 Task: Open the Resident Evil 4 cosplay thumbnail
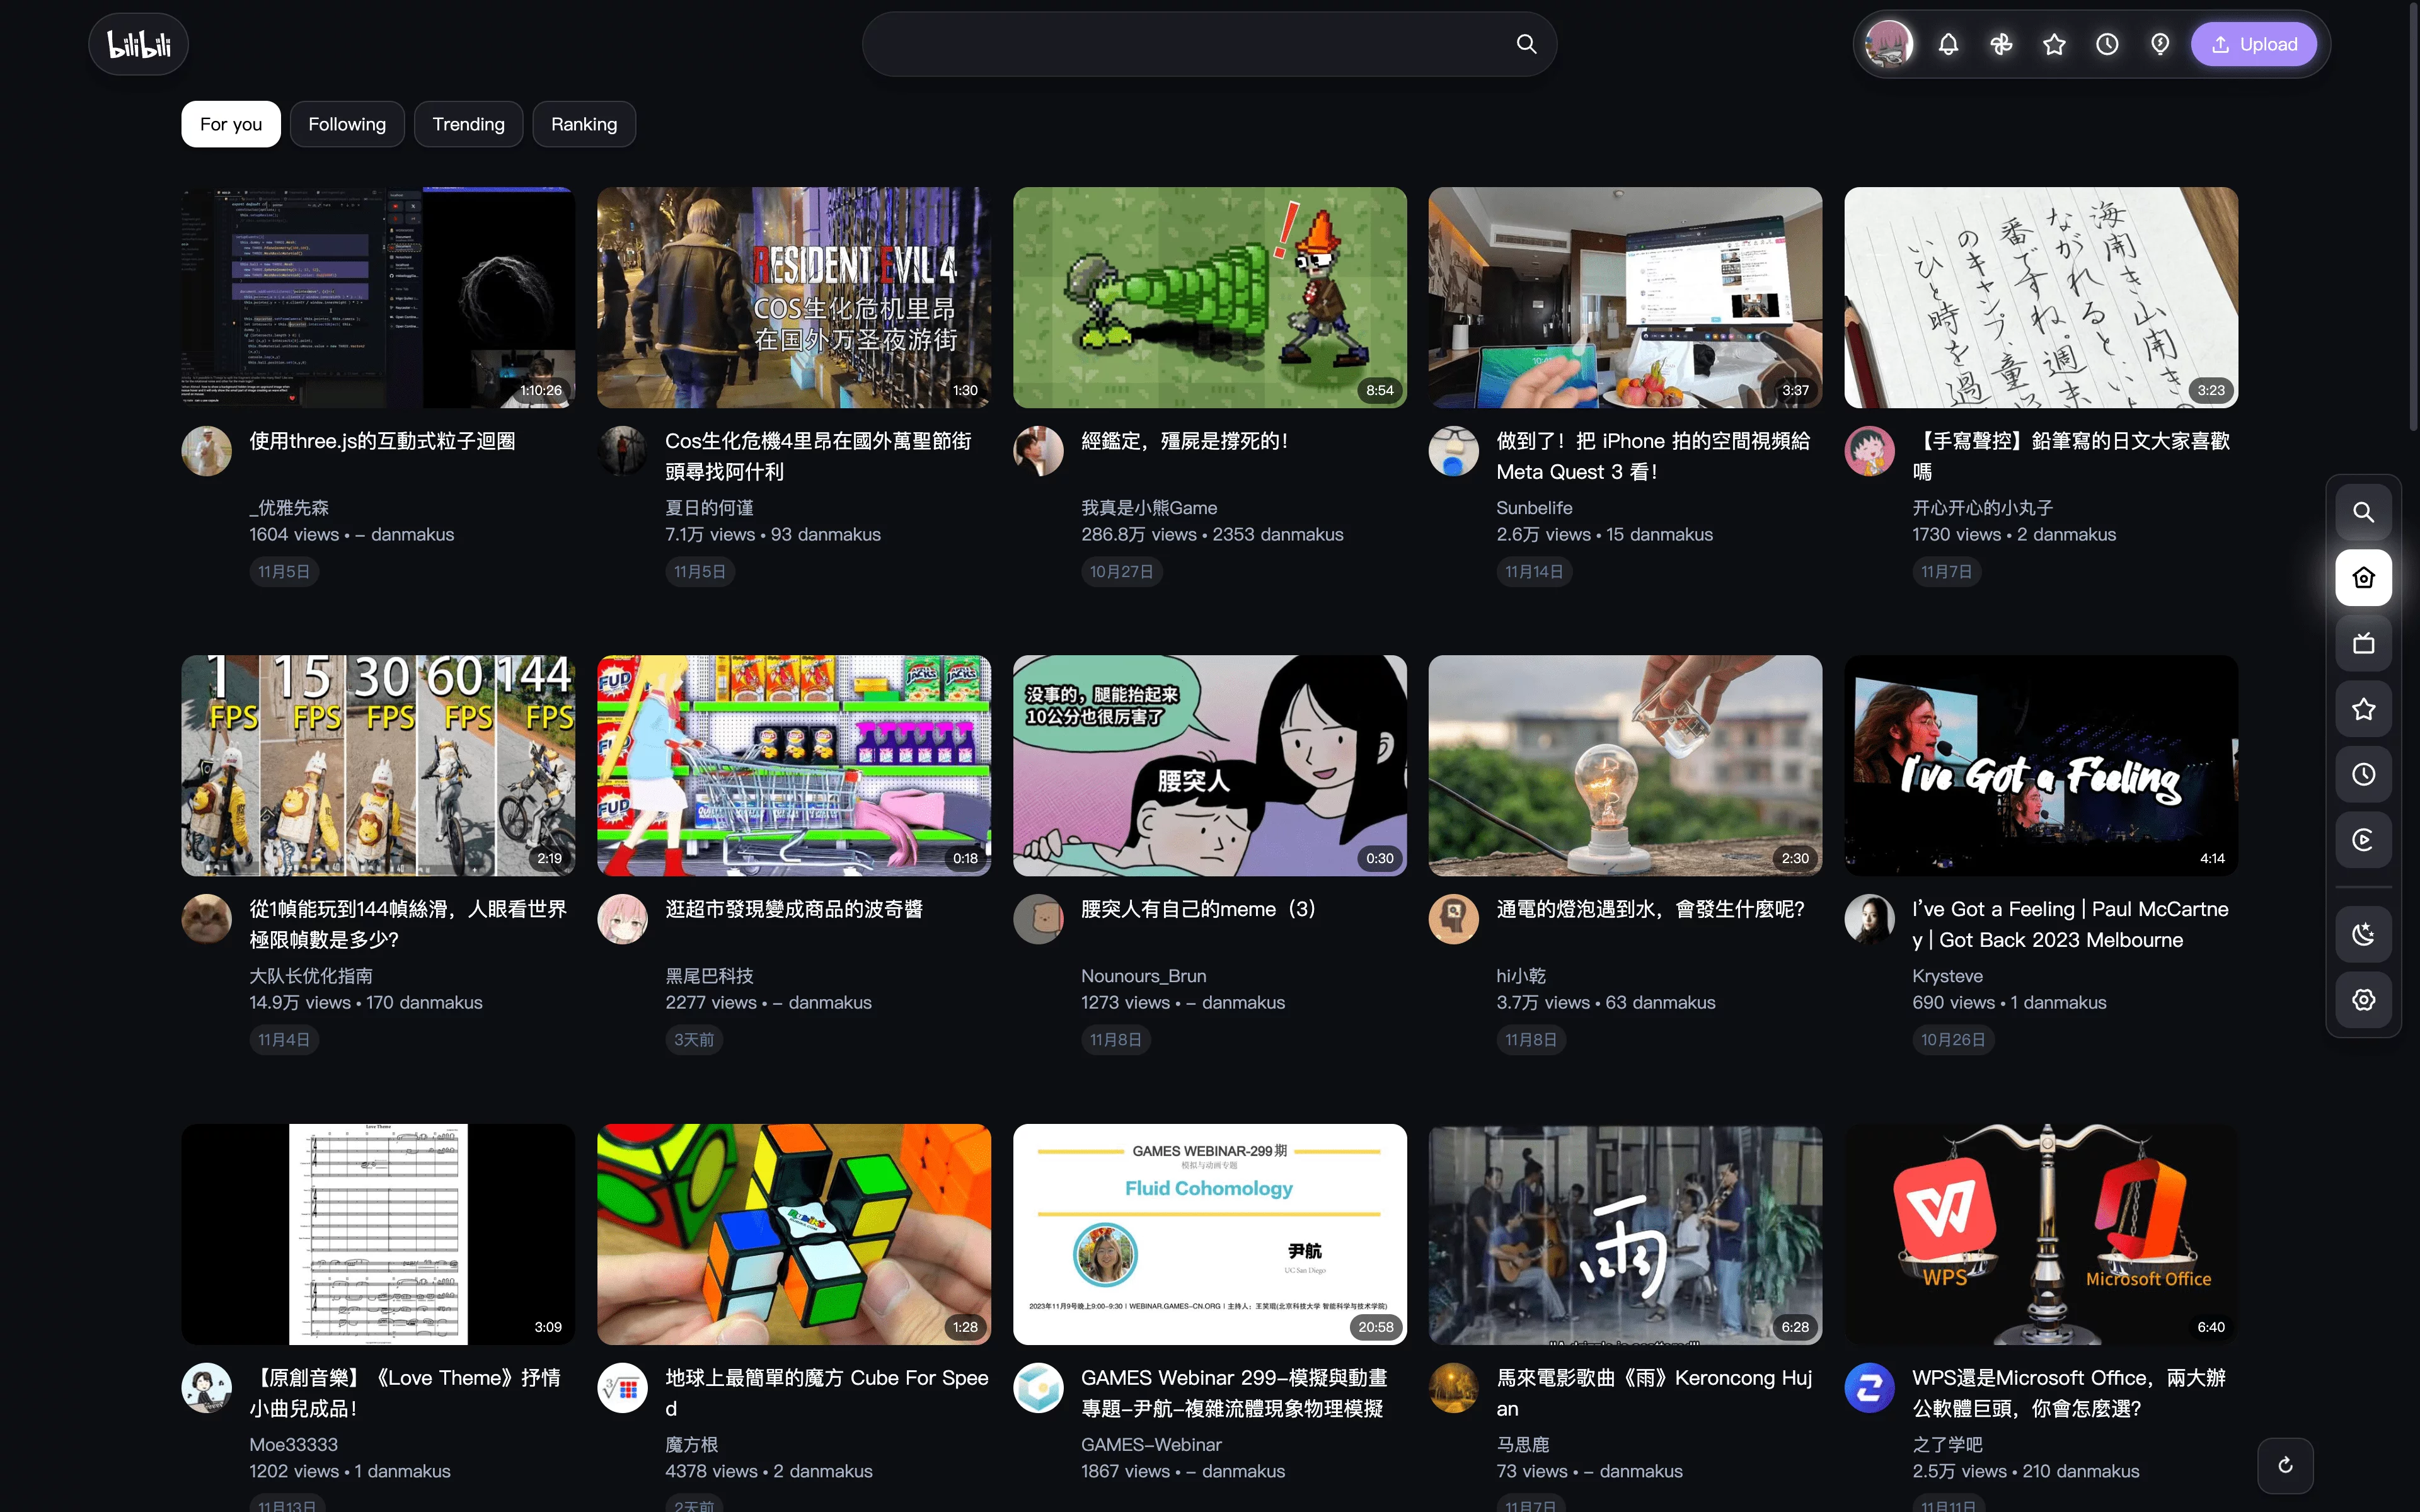point(794,297)
